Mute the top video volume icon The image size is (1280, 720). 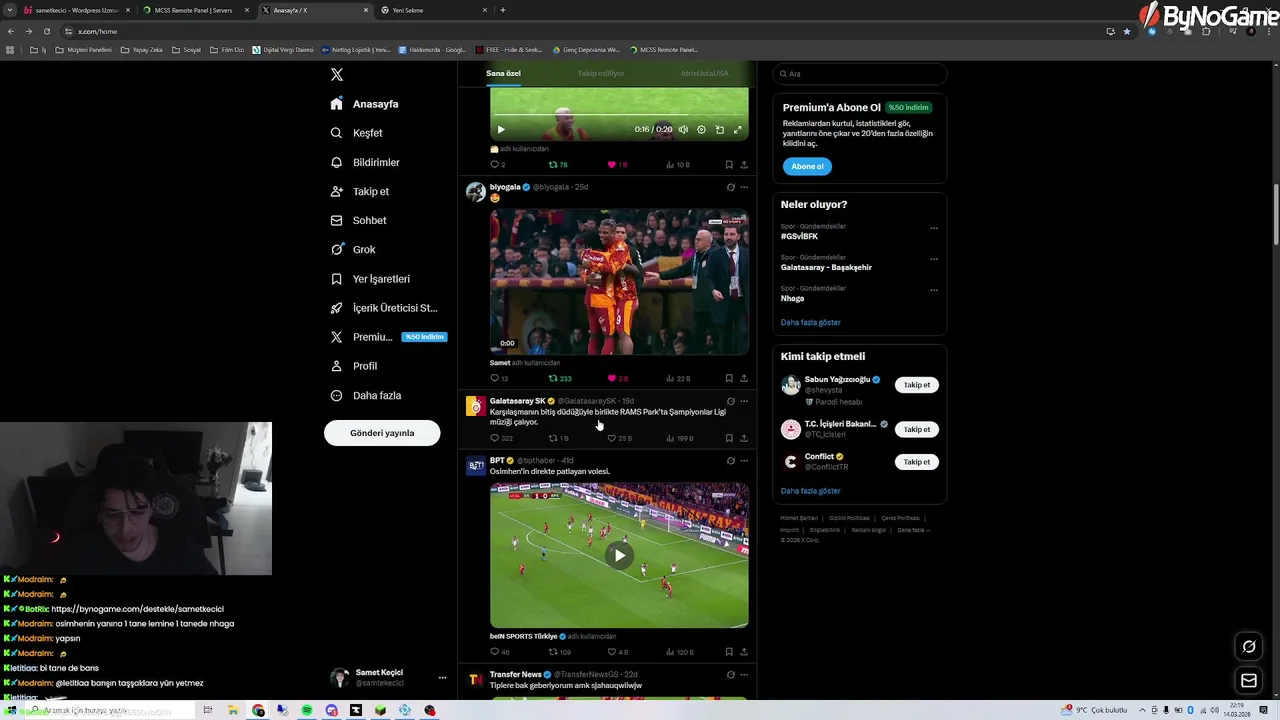(x=683, y=129)
